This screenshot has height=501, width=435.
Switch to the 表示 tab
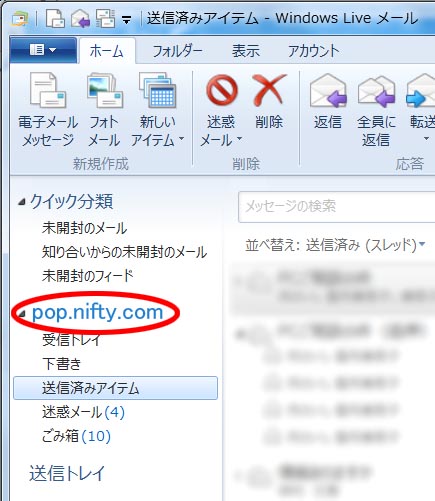[246, 51]
